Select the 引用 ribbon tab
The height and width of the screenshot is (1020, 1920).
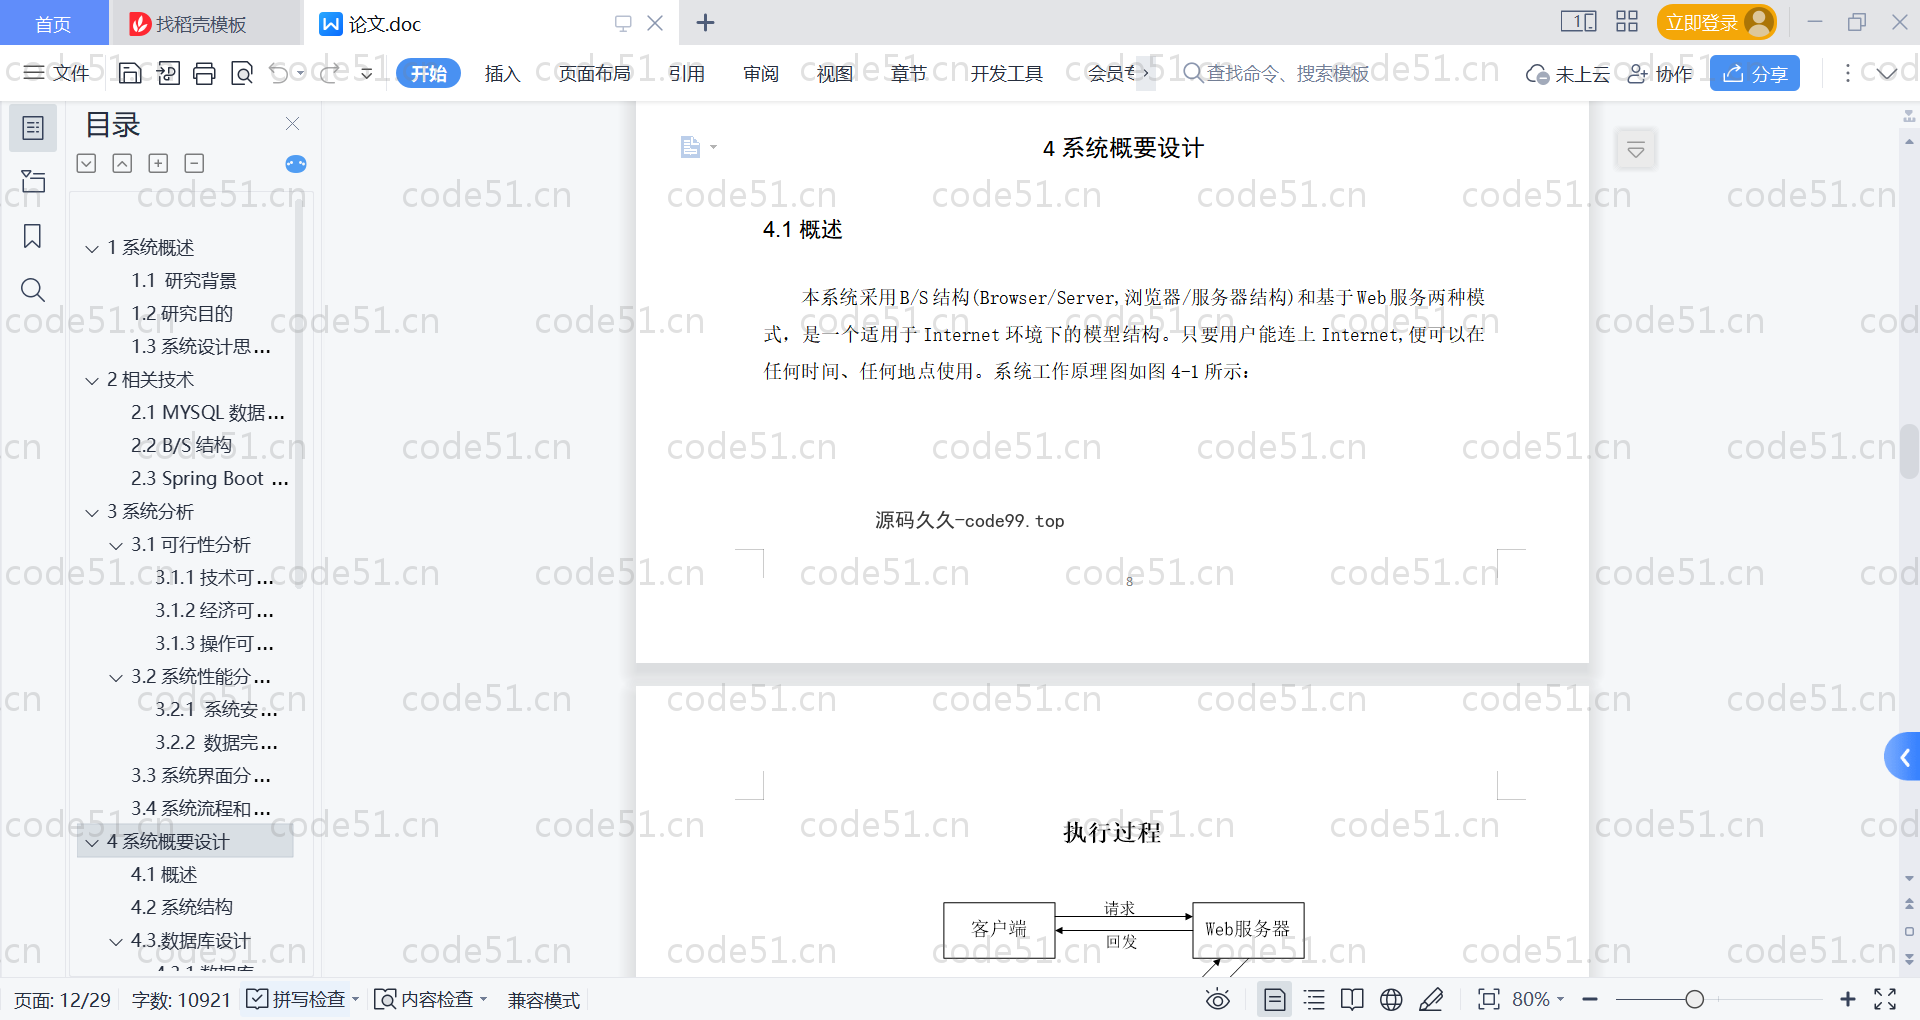click(x=687, y=73)
